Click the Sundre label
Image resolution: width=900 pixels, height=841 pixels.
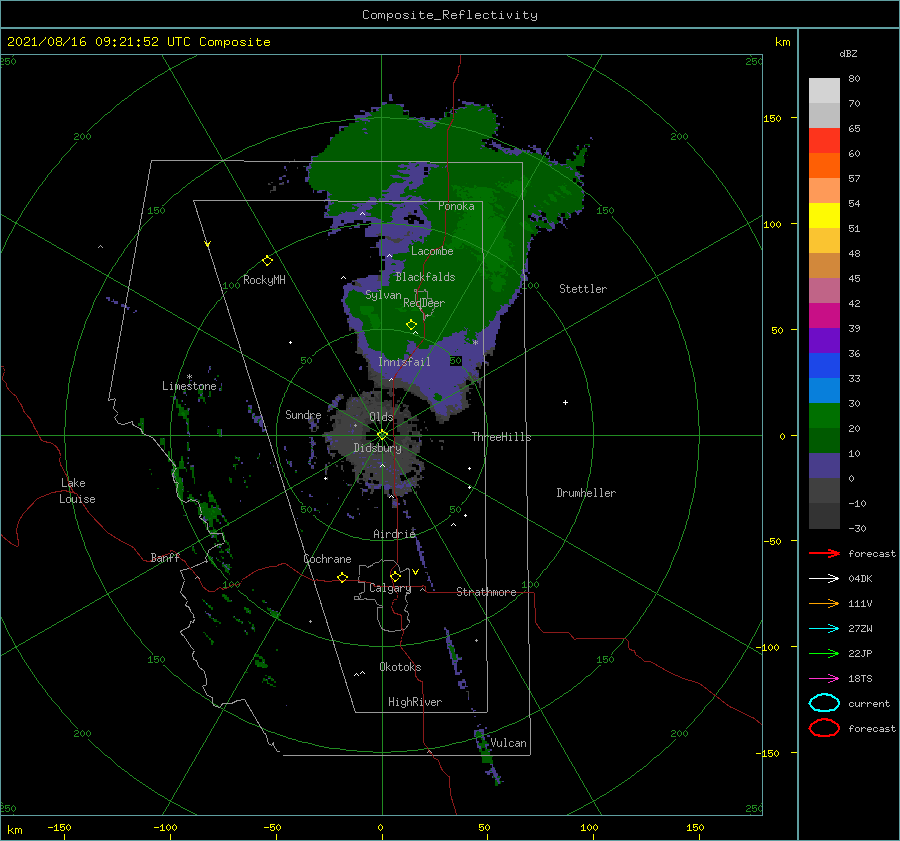[303, 414]
